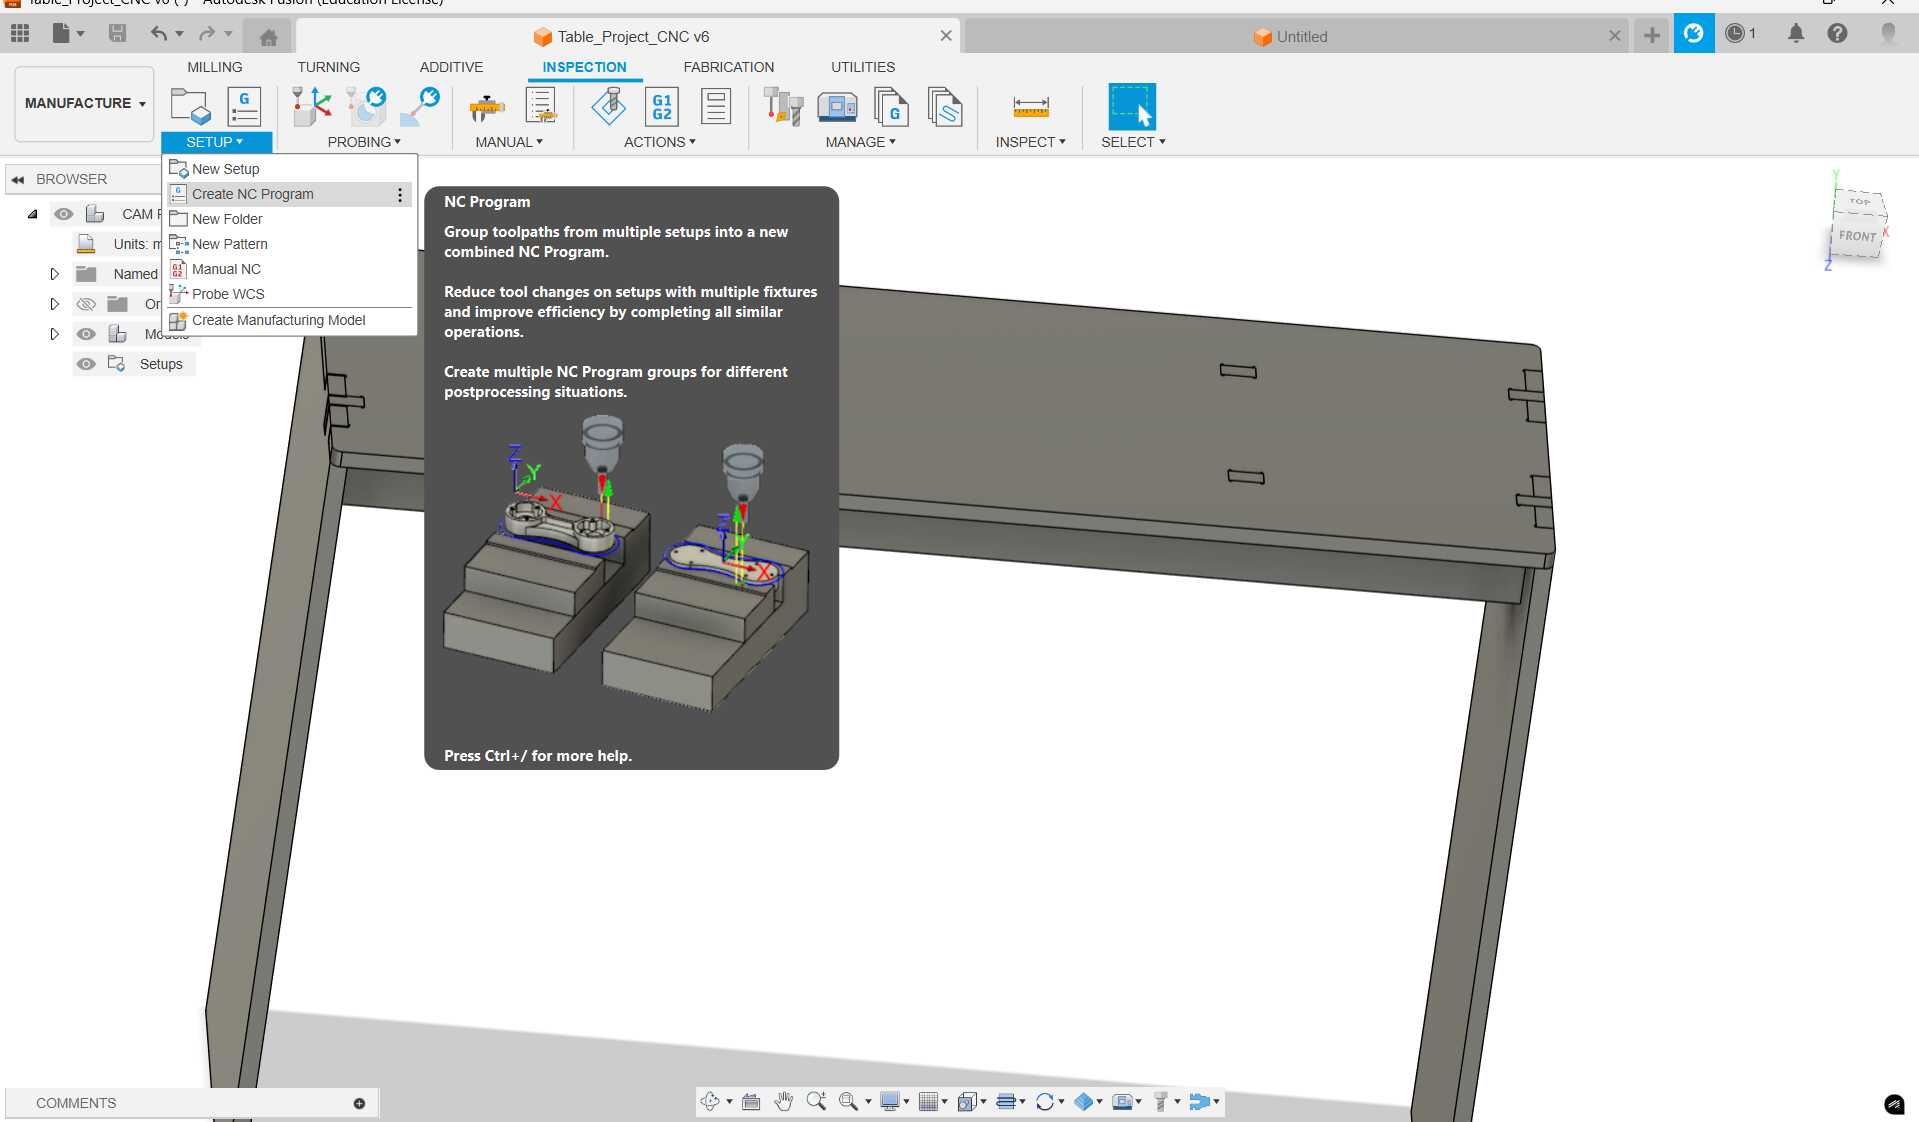Activate the Select tool icon
Screen dimensions: 1919x1122
click(x=1132, y=106)
